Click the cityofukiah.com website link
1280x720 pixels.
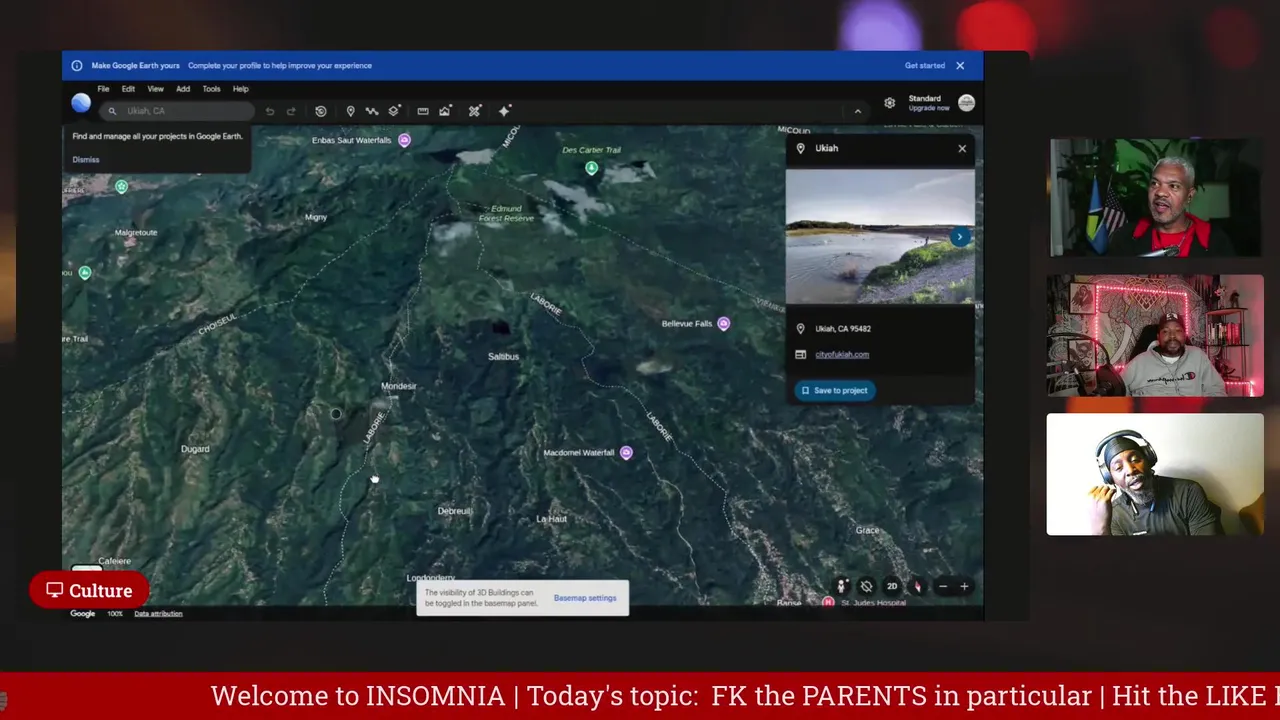coord(842,355)
